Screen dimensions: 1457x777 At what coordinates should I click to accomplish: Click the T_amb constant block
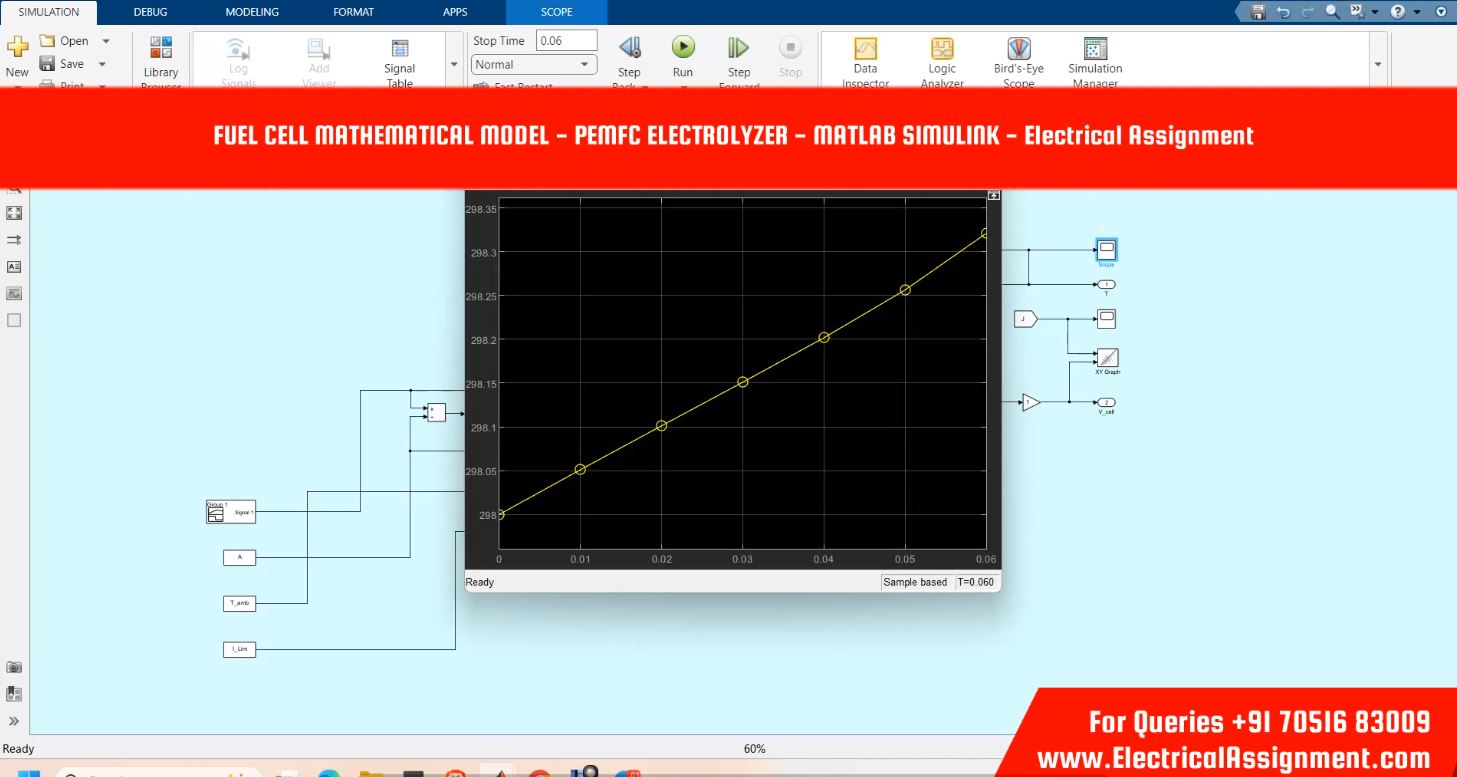tap(239, 603)
